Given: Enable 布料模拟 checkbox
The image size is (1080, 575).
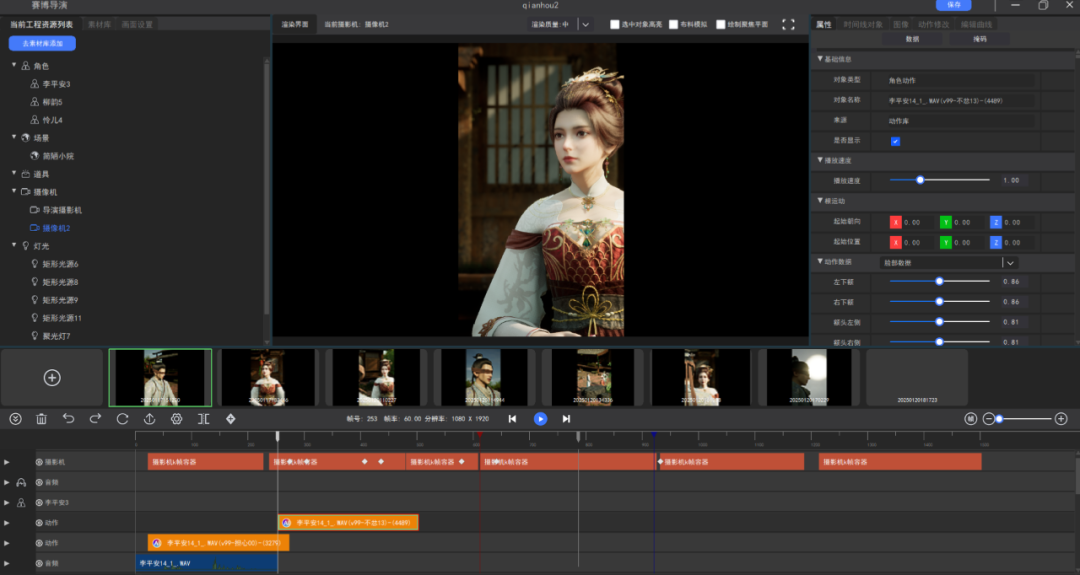Looking at the screenshot, I should click(x=674, y=24).
